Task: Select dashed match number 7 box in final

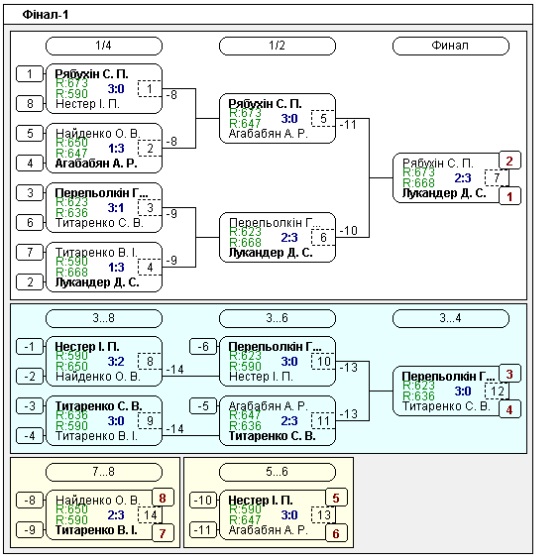Action: [x=496, y=178]
